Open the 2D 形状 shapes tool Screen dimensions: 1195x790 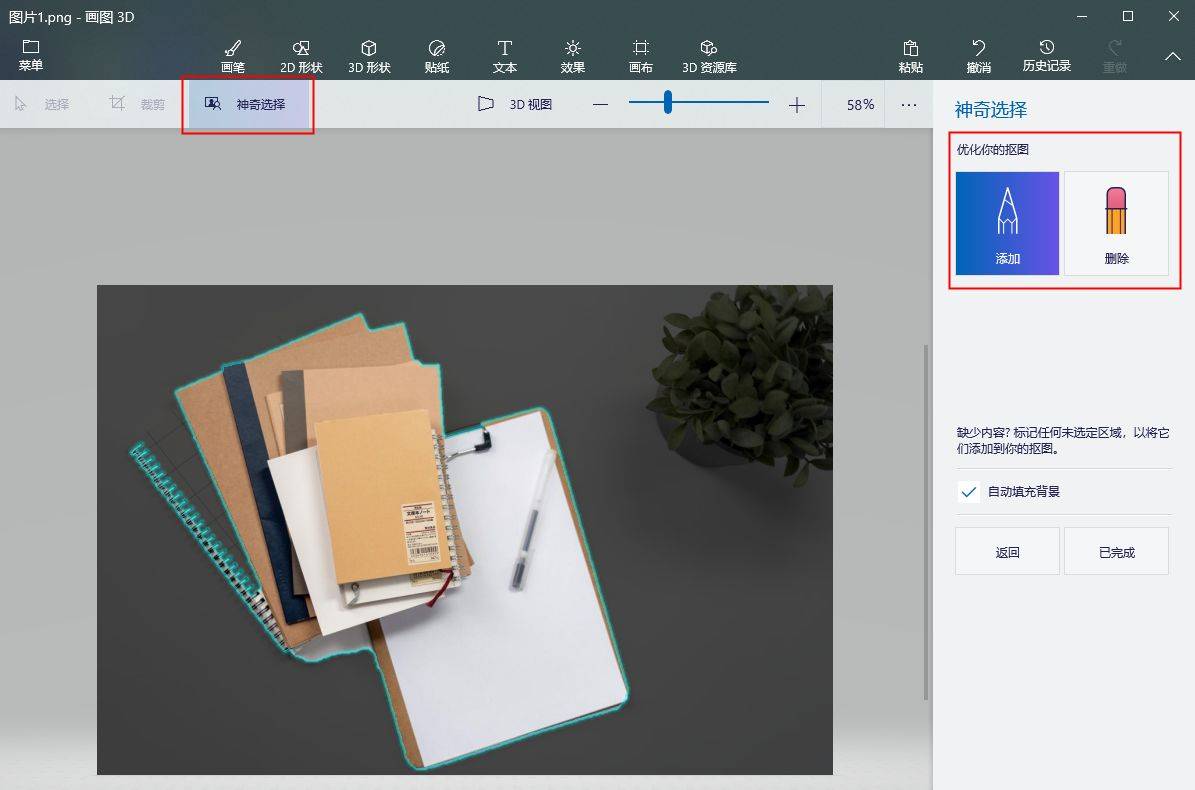[301, 55]
